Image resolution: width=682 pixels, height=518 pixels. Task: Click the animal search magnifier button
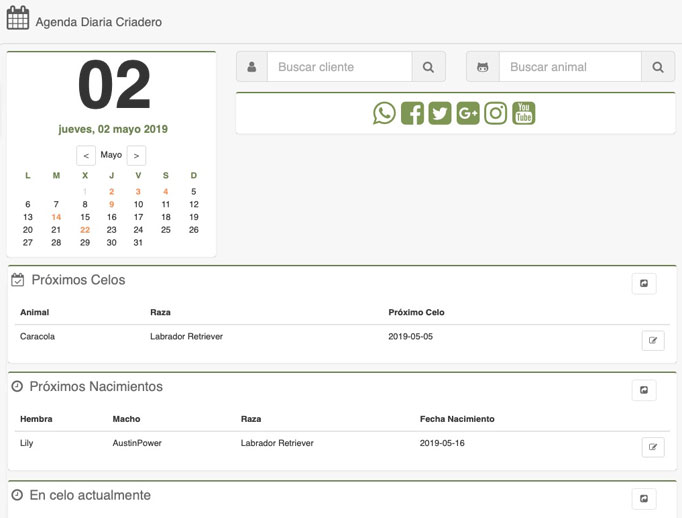pos(657,67)
